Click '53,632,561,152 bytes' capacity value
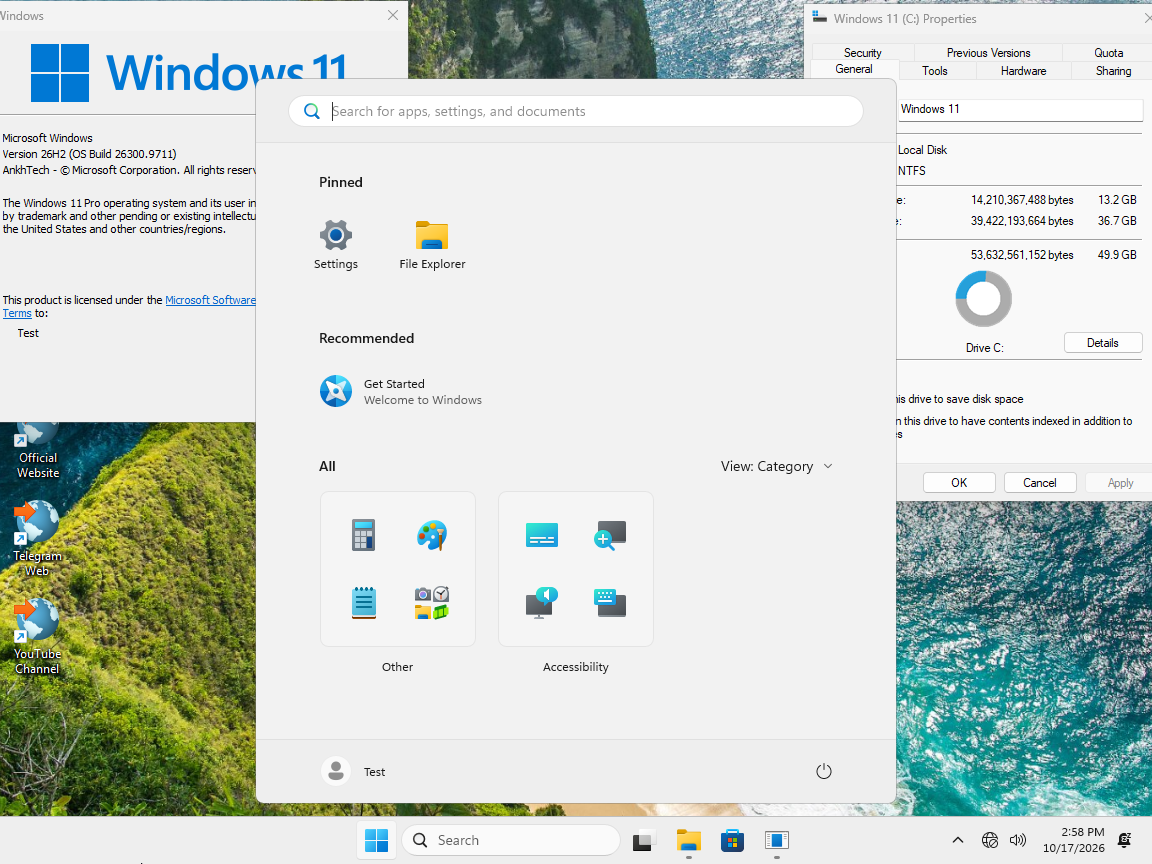 [1022, 255]
